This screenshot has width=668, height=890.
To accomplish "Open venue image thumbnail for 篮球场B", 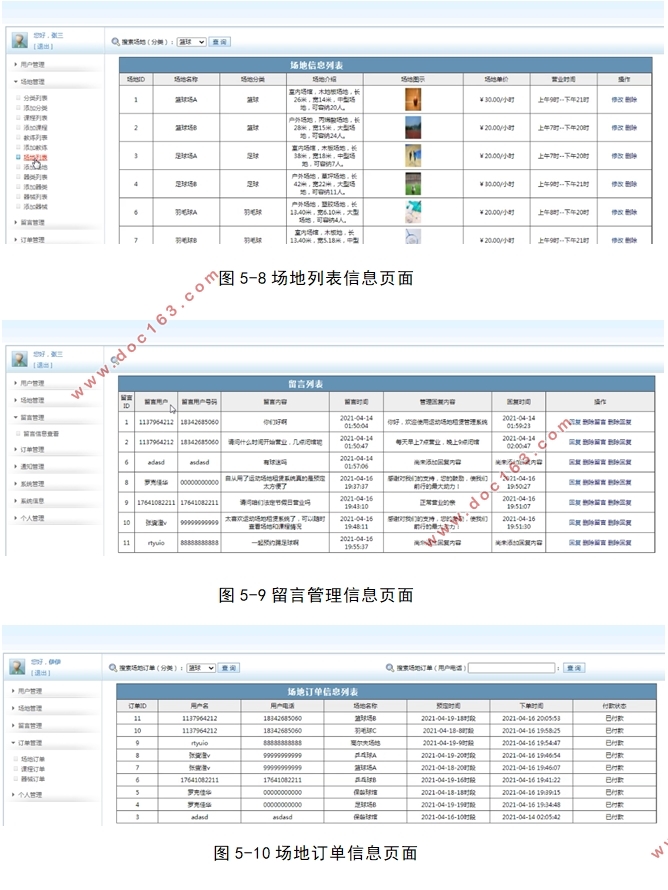I will tap(413, 128).
